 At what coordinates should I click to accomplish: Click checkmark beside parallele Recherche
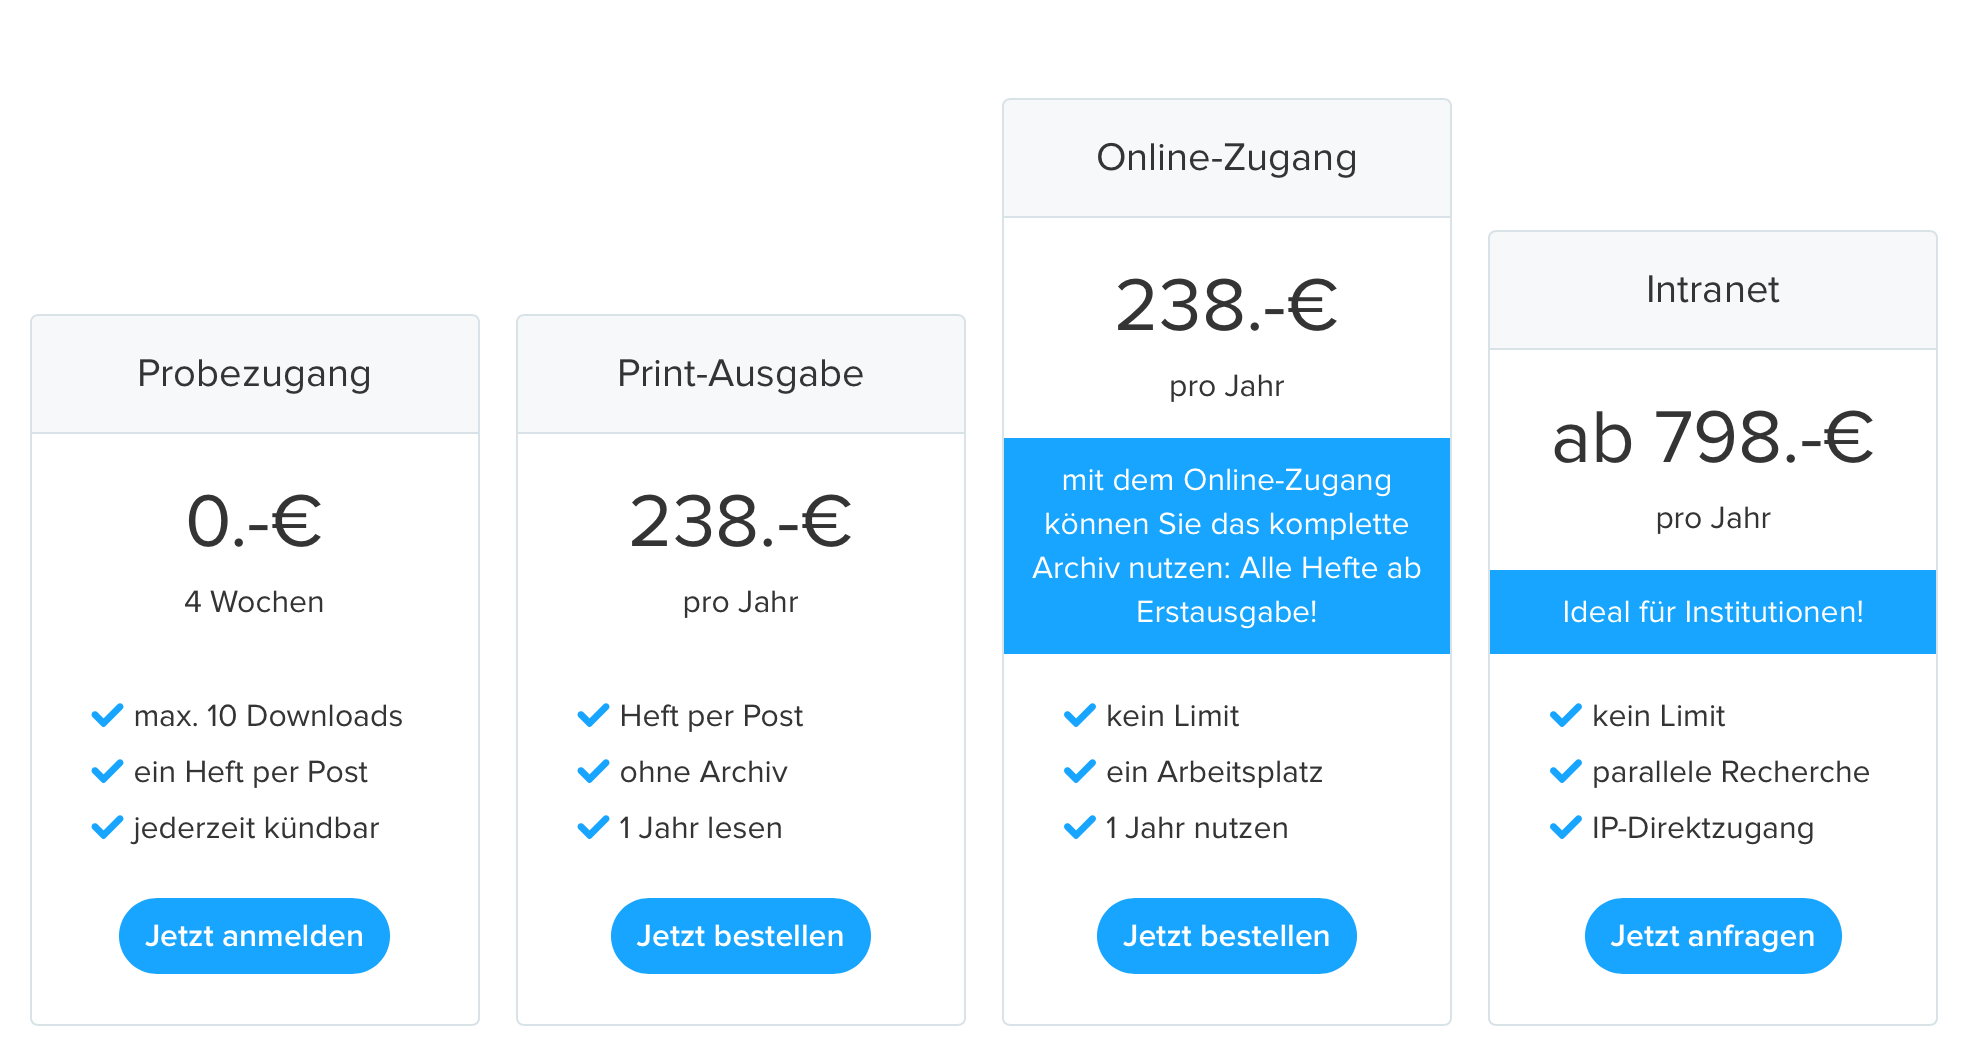[1565, 772]
